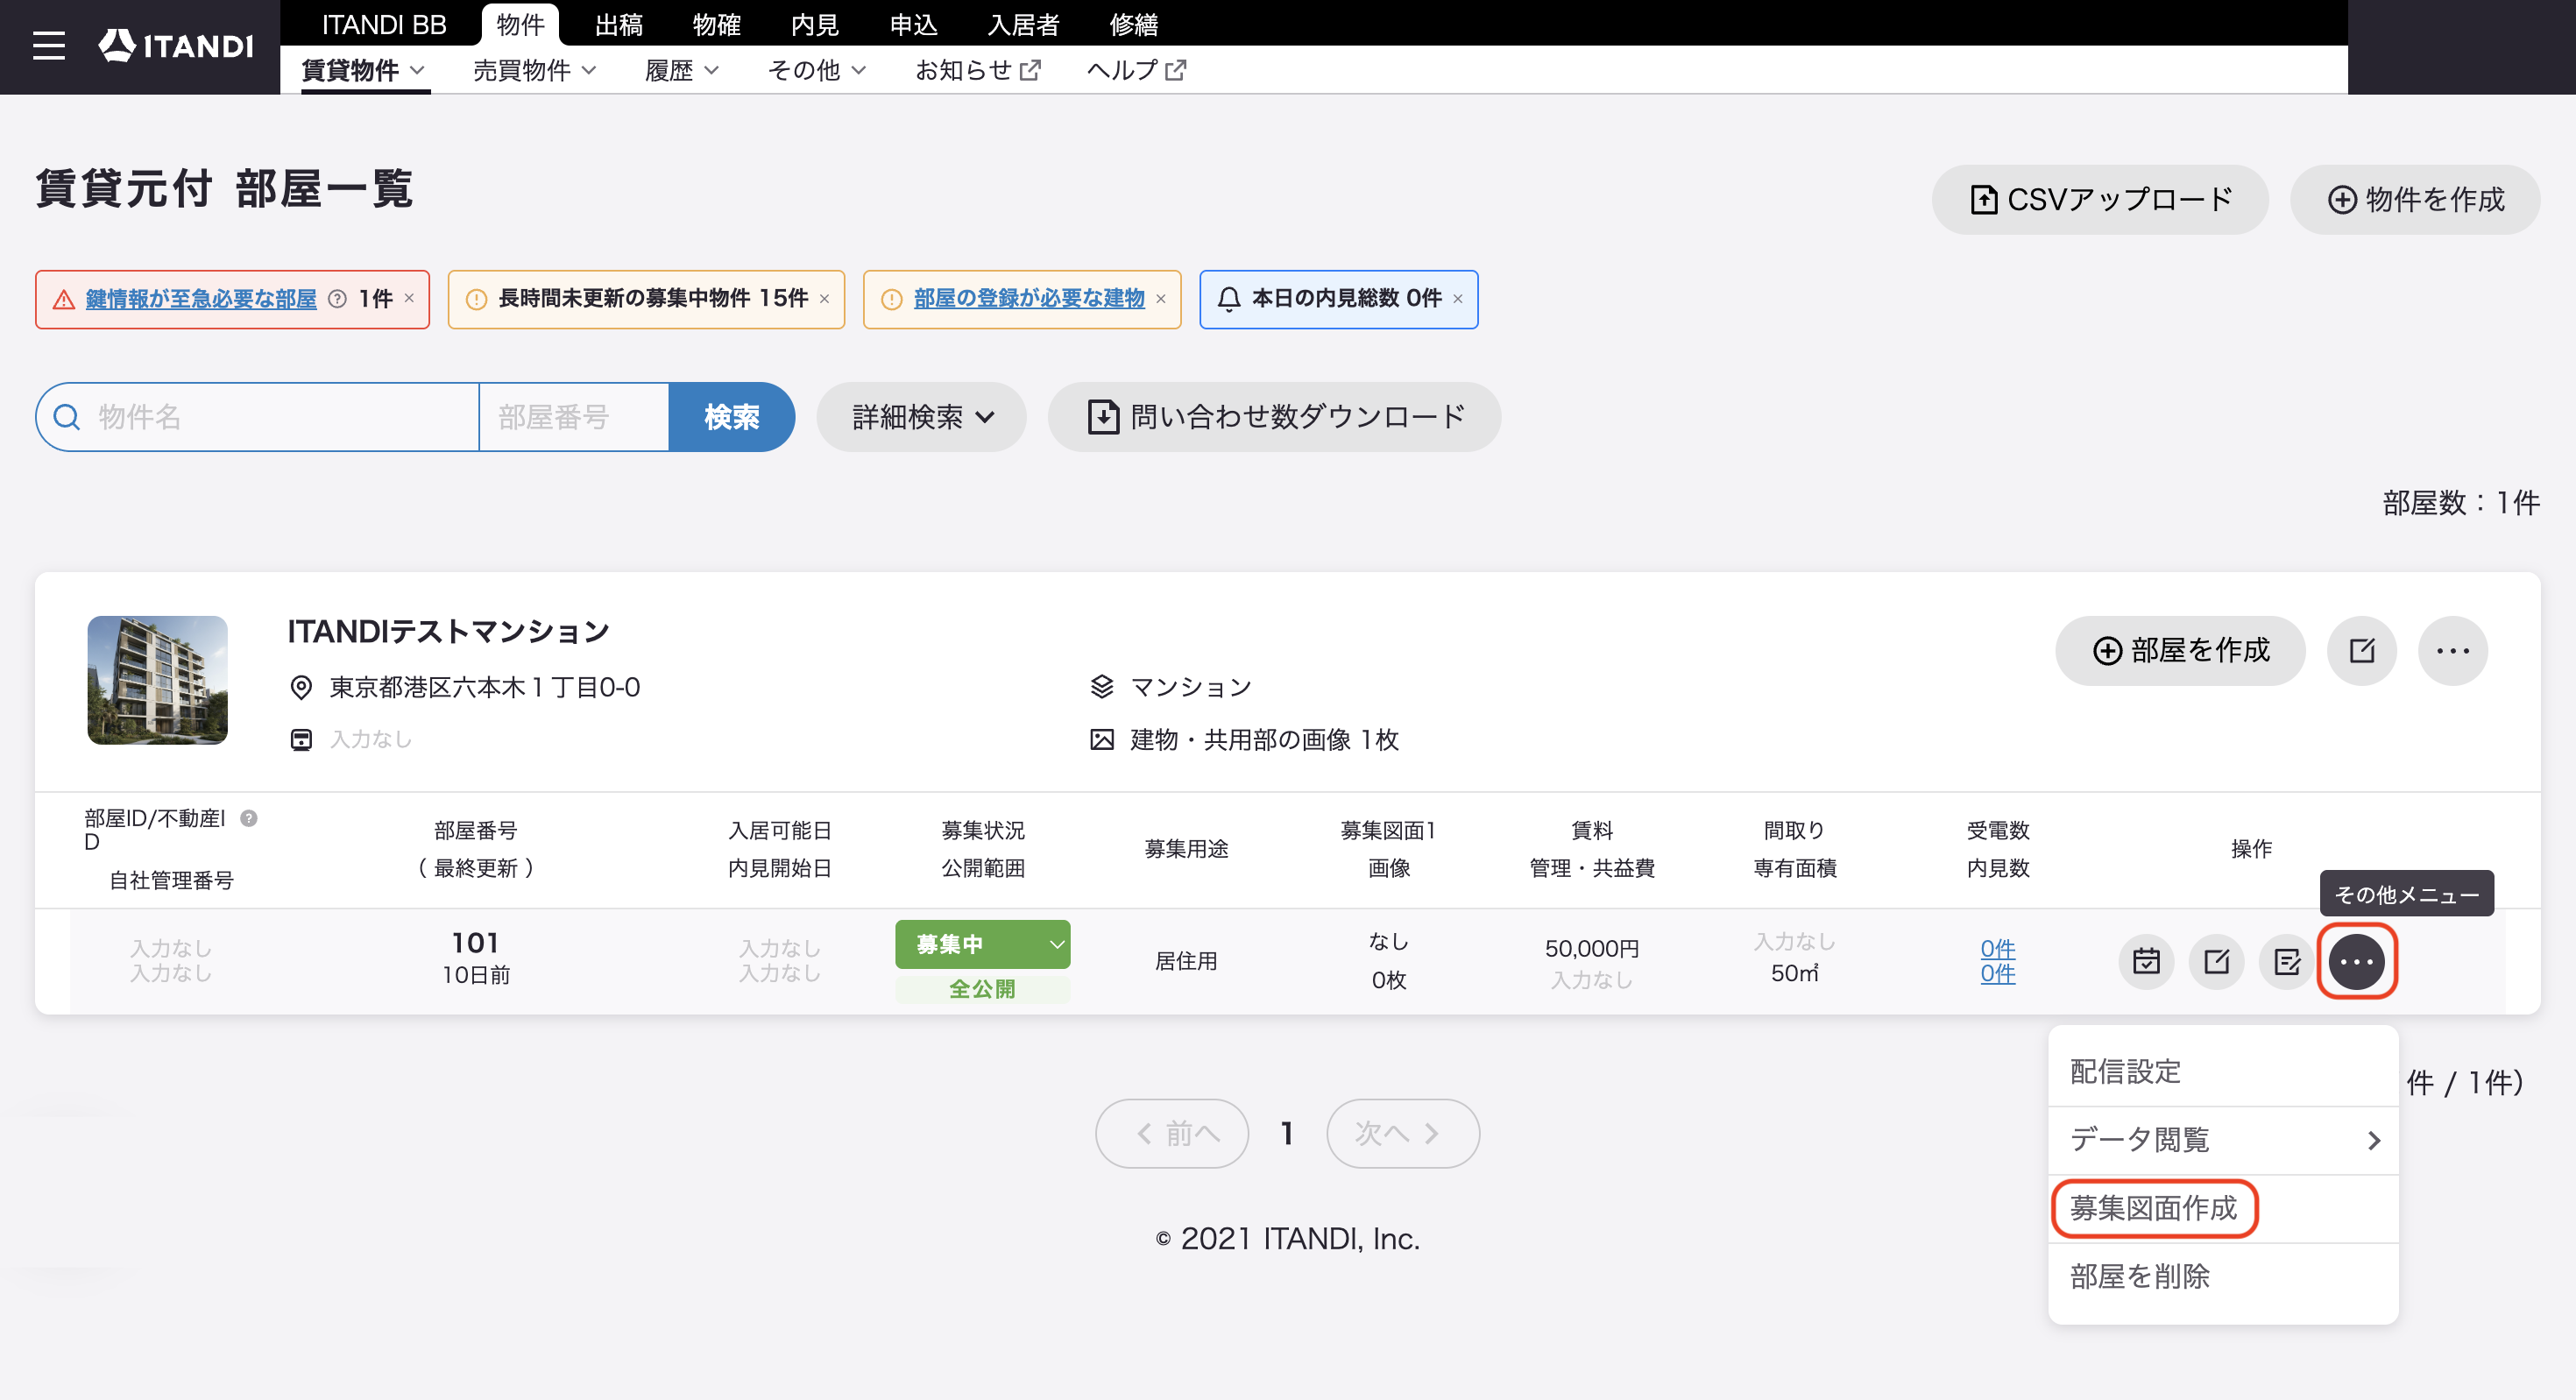Screen dimensions: 2576x1400
Task: Click the memo edit icon in room 101 row
Action: [2286, 961]
